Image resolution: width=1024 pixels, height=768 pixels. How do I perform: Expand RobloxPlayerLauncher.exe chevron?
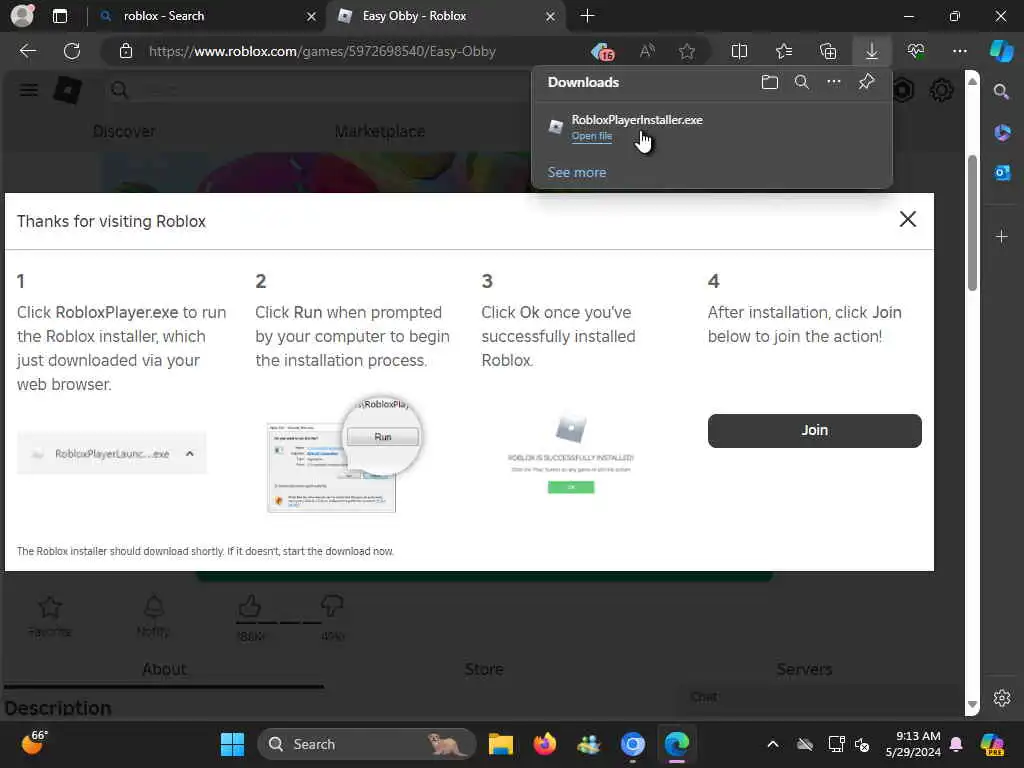189,453
